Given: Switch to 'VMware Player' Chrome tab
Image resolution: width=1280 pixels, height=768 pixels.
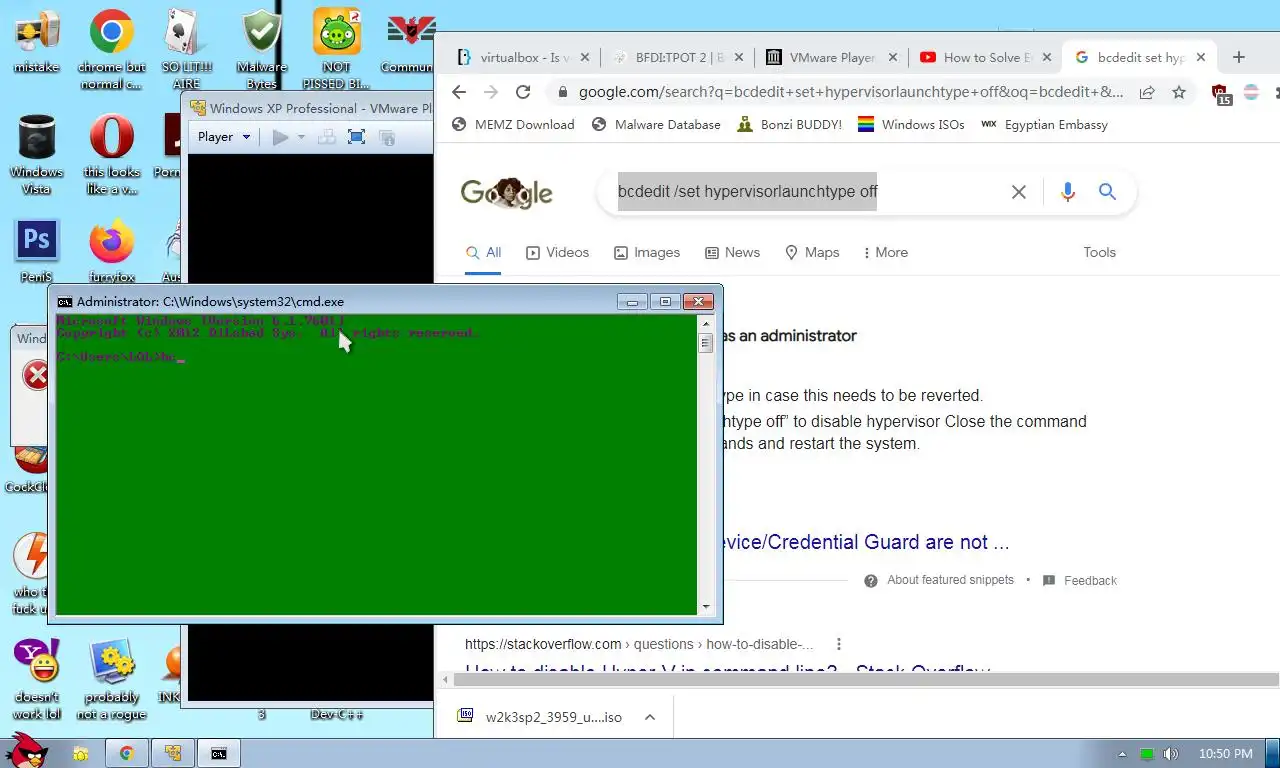Looking at the screenshot, I should (831, 57).
